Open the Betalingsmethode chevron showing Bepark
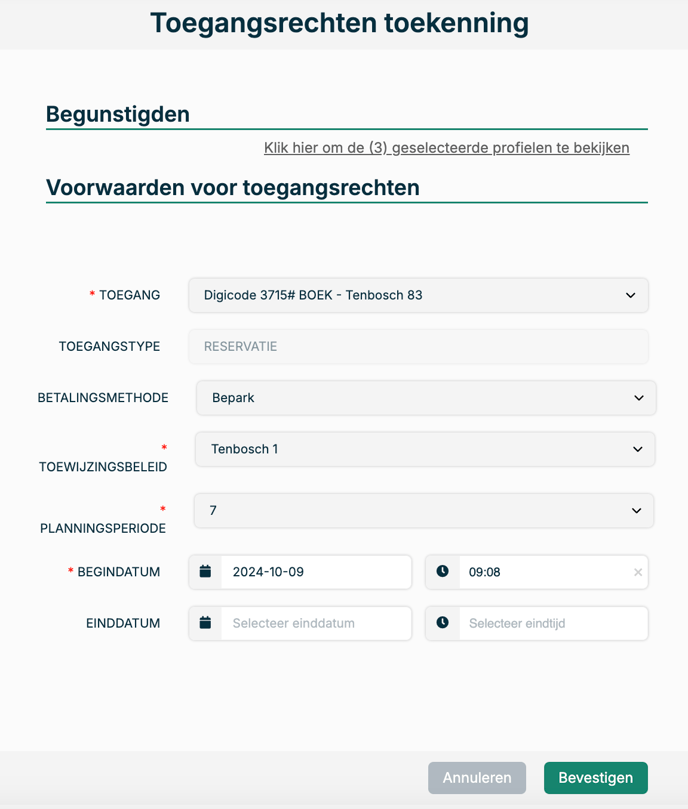 click(x=638, y=398)
